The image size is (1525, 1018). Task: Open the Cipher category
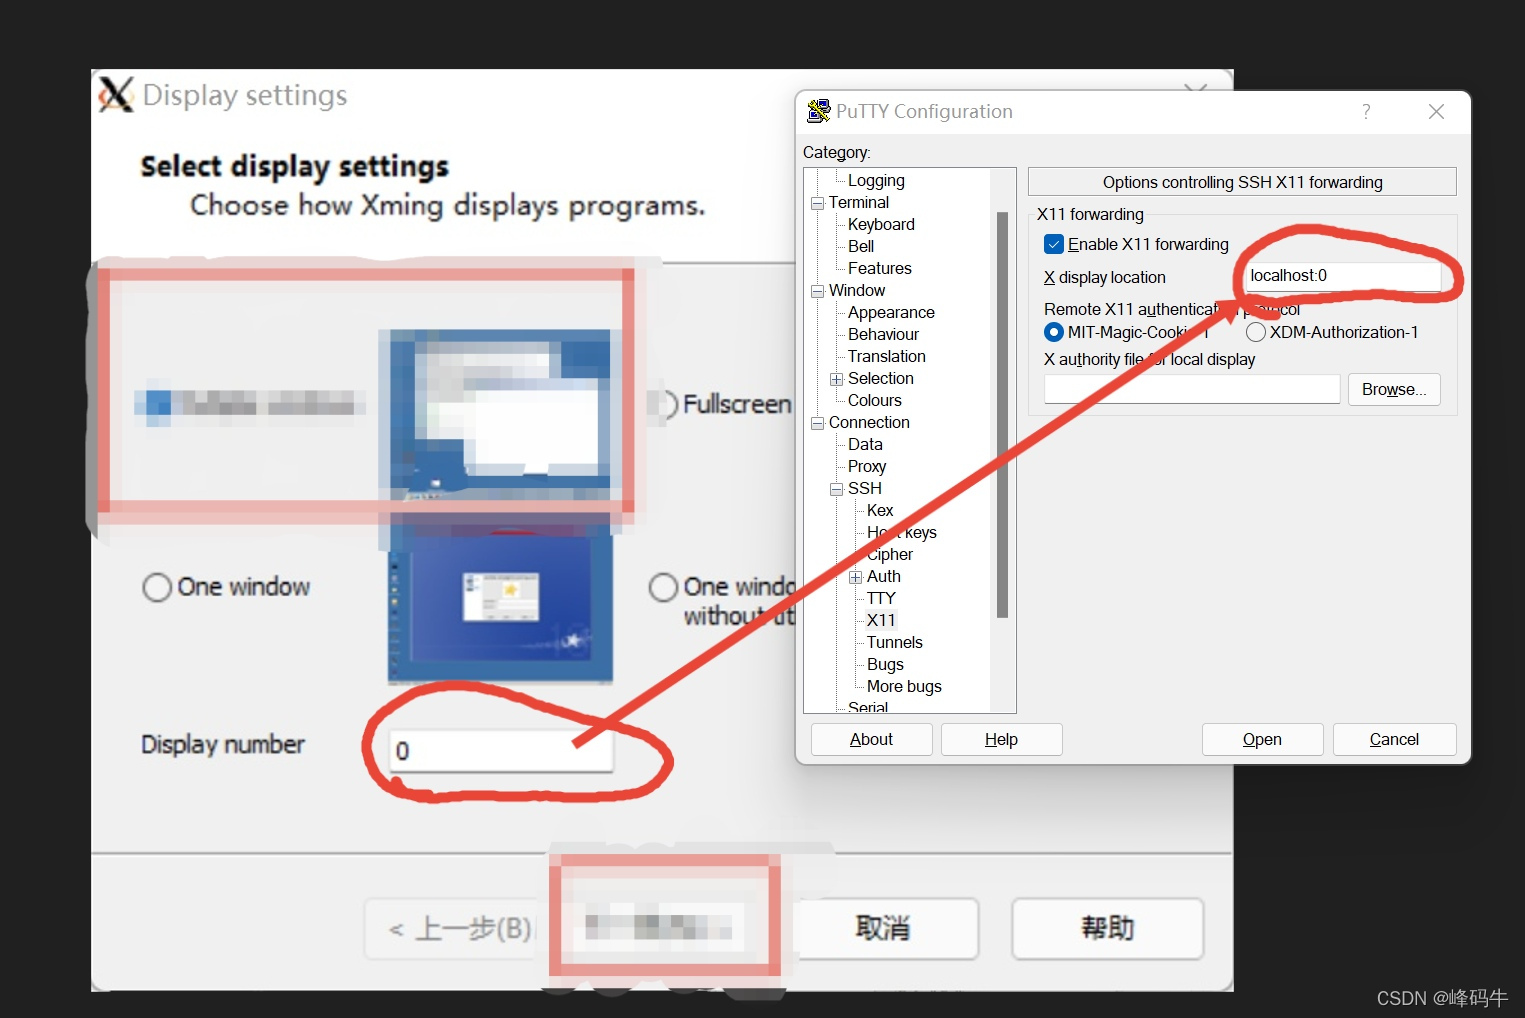(890, 555)
